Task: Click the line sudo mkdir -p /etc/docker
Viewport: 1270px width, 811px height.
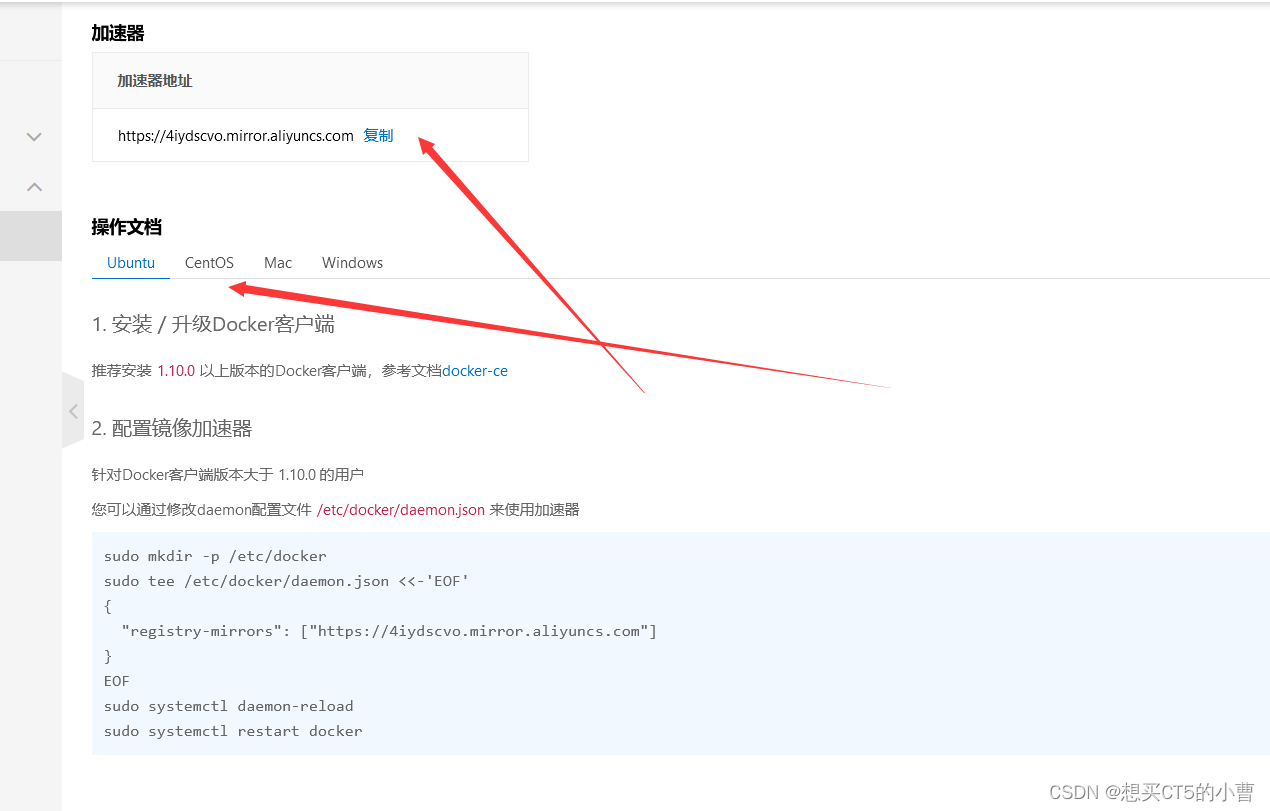Action: [x=215, y=556]
